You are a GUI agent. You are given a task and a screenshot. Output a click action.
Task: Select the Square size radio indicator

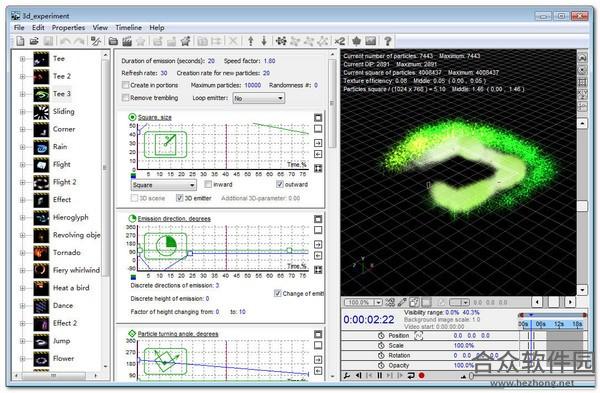(x=132, y=117)
